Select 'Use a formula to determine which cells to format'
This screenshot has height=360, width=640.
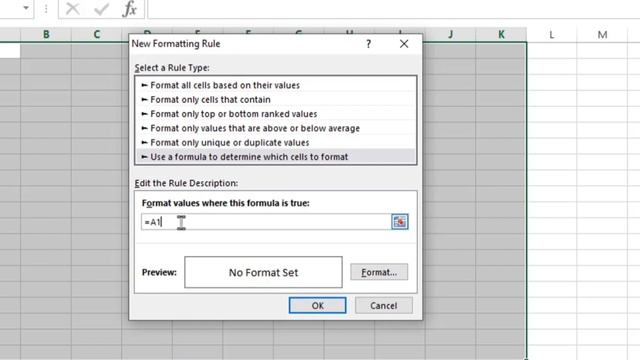point(276,157)
